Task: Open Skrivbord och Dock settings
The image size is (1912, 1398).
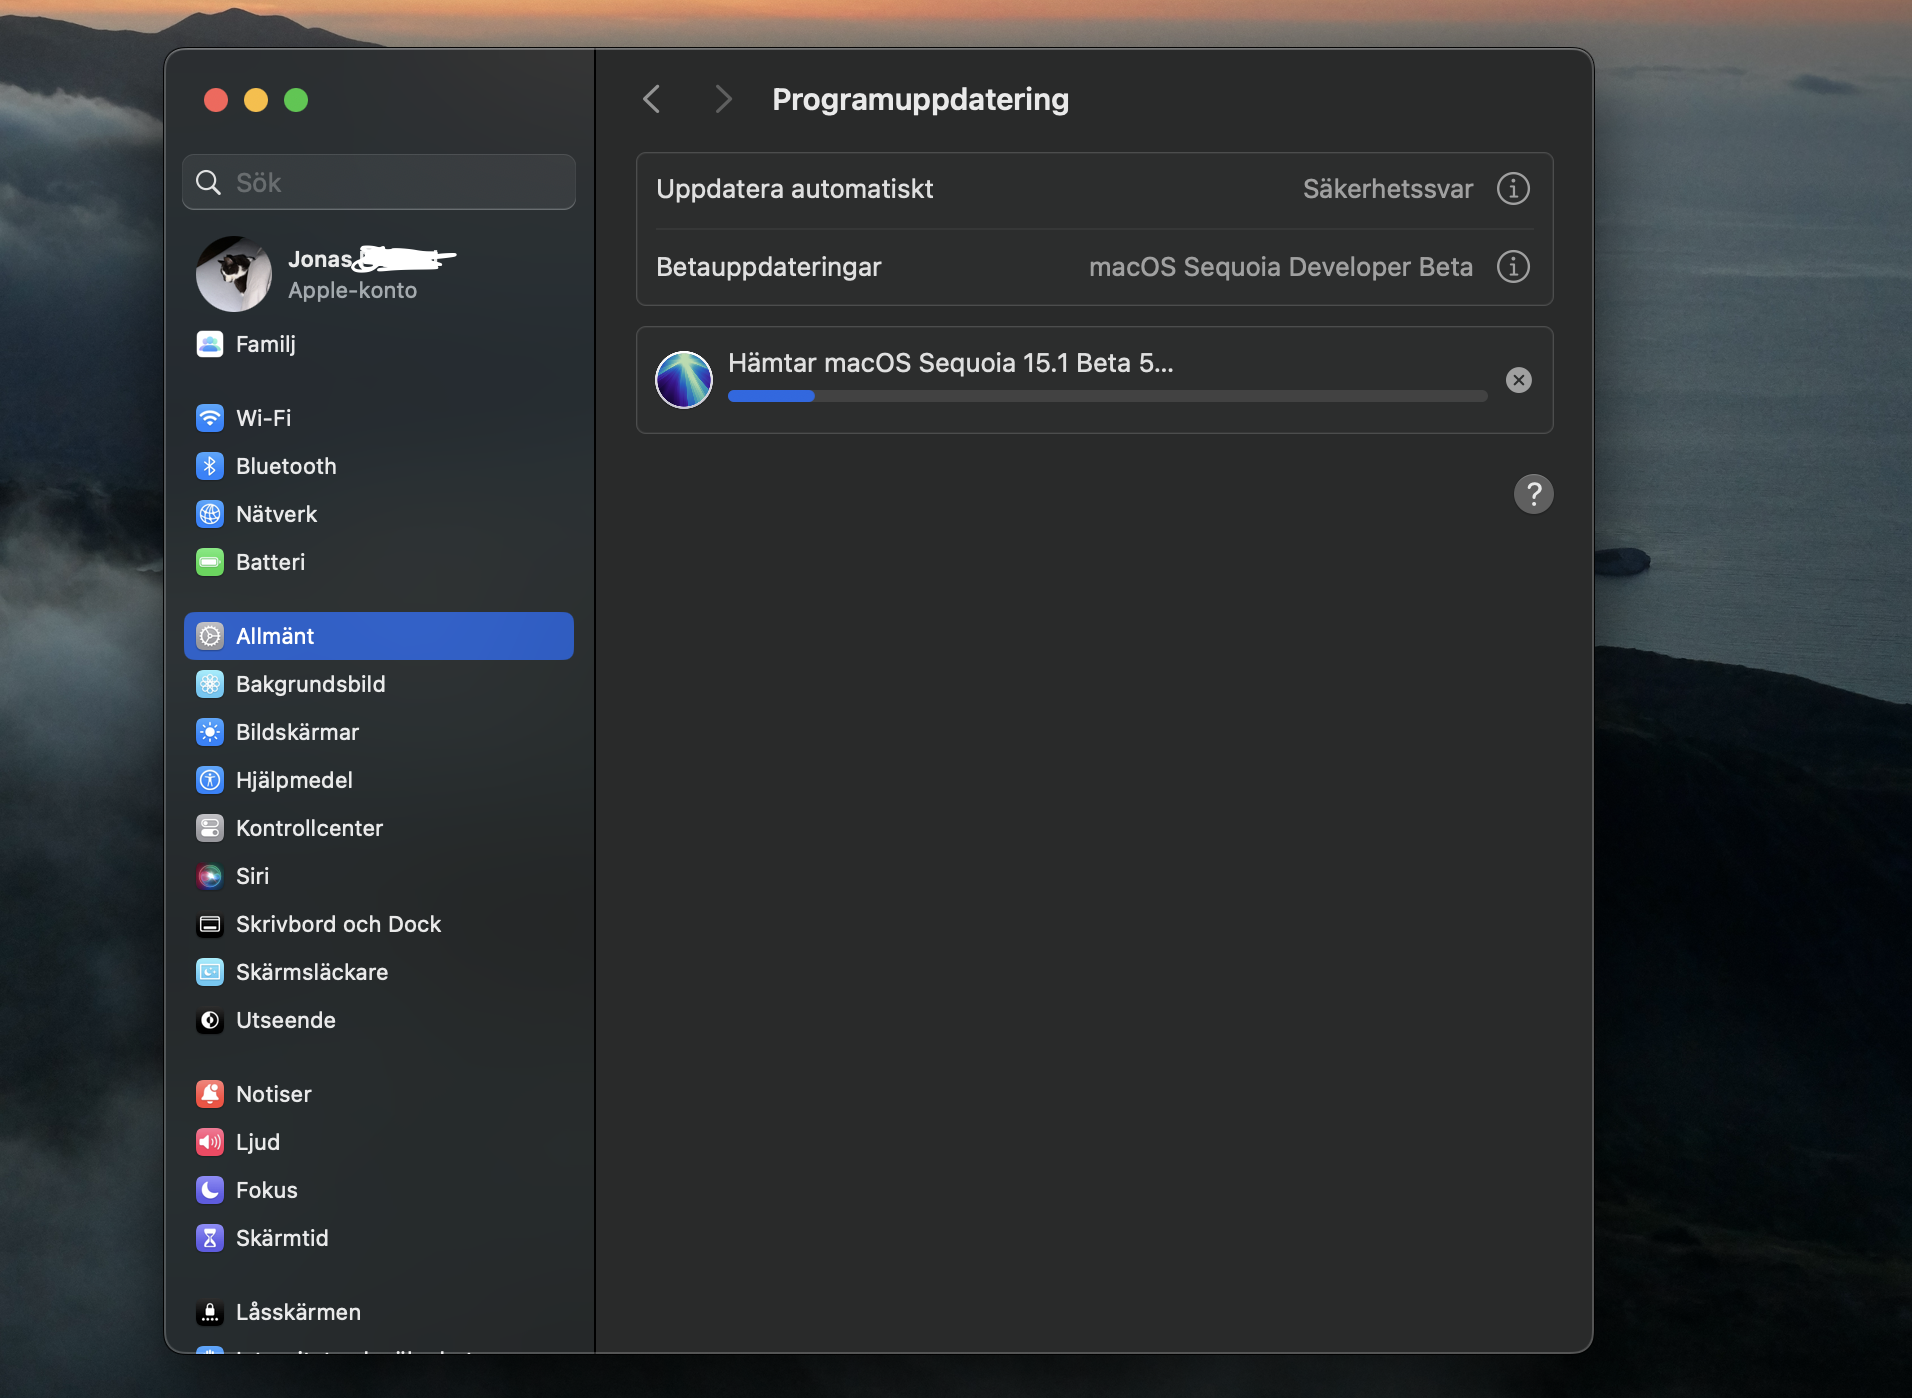Action: 338,924
